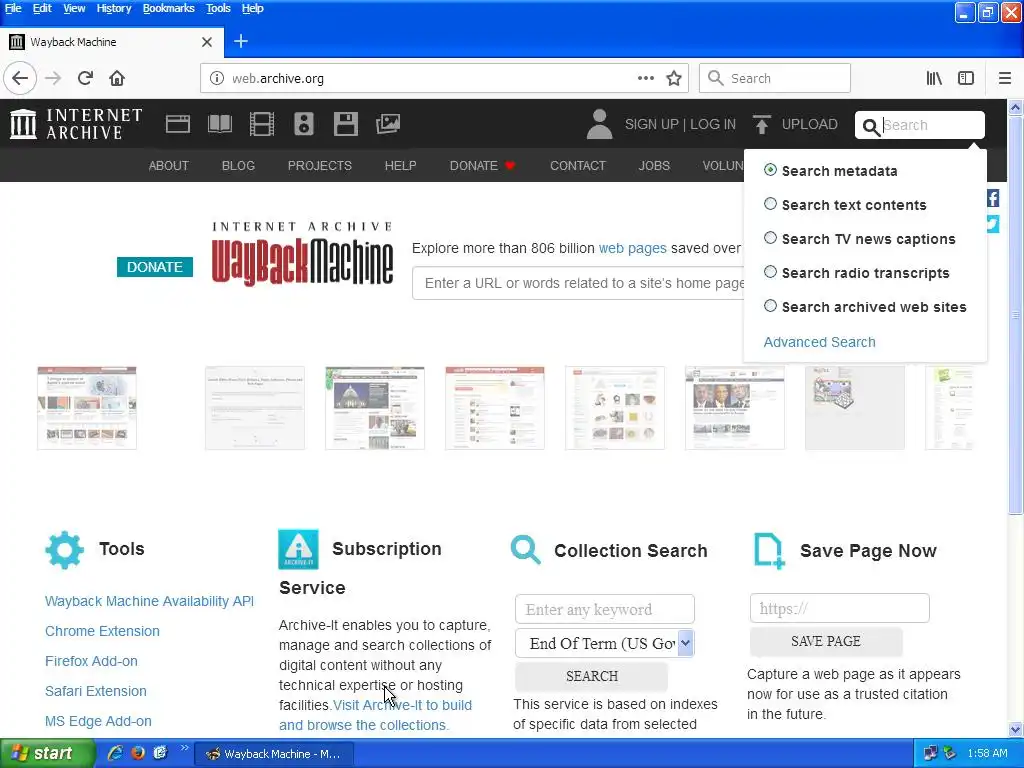Image resolution: width=1024 pixels, height=768 pixels.
Task: Open End Of Term collection dropdown
Action: point(605,643)
